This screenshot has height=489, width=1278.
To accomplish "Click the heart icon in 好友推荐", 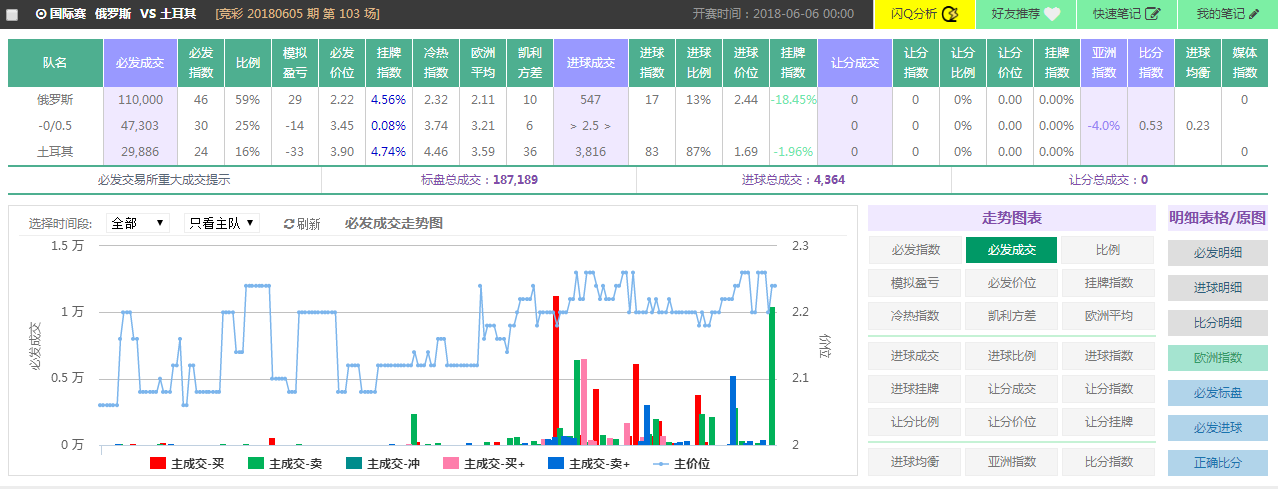I will pyautogui.click(x=1052, y=14).
